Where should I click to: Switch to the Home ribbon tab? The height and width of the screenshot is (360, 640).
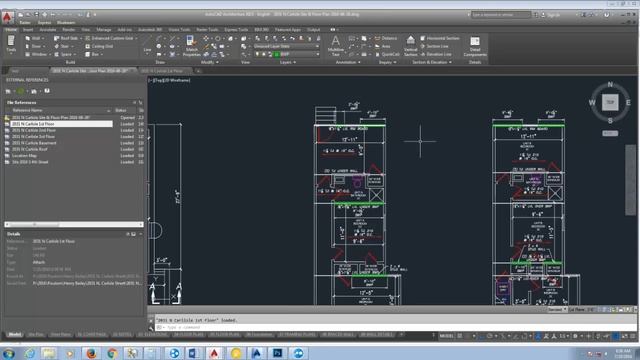pyautogui.click(x=11, y=30)
